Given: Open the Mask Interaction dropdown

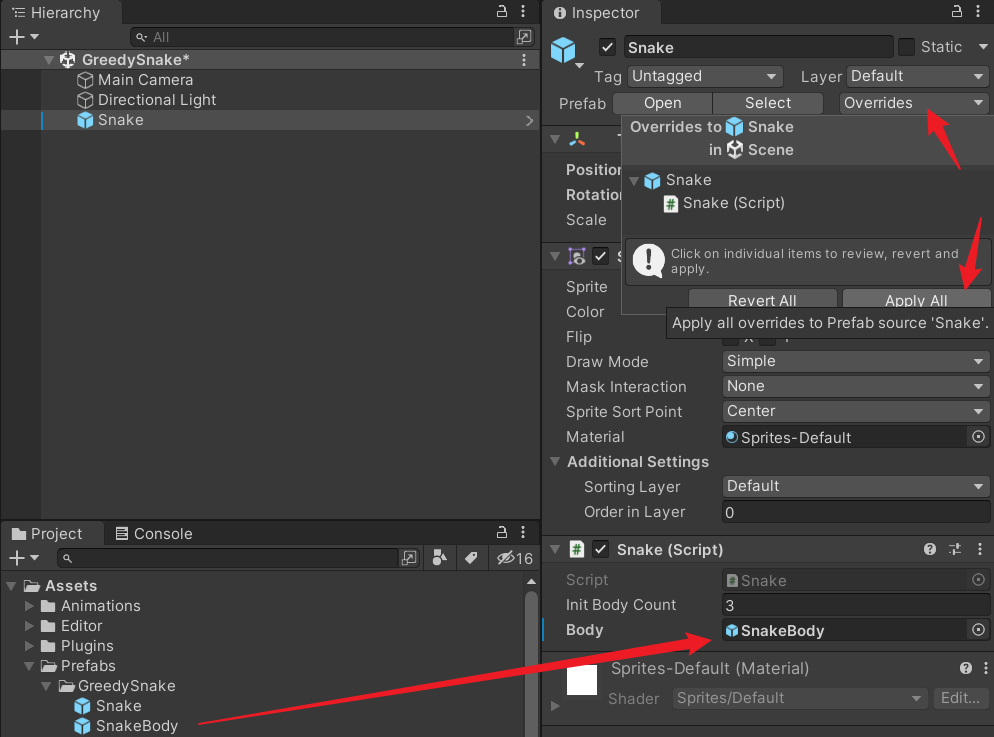Looking at the screenshot, I should pyautogui.click(x=856, y=387).
